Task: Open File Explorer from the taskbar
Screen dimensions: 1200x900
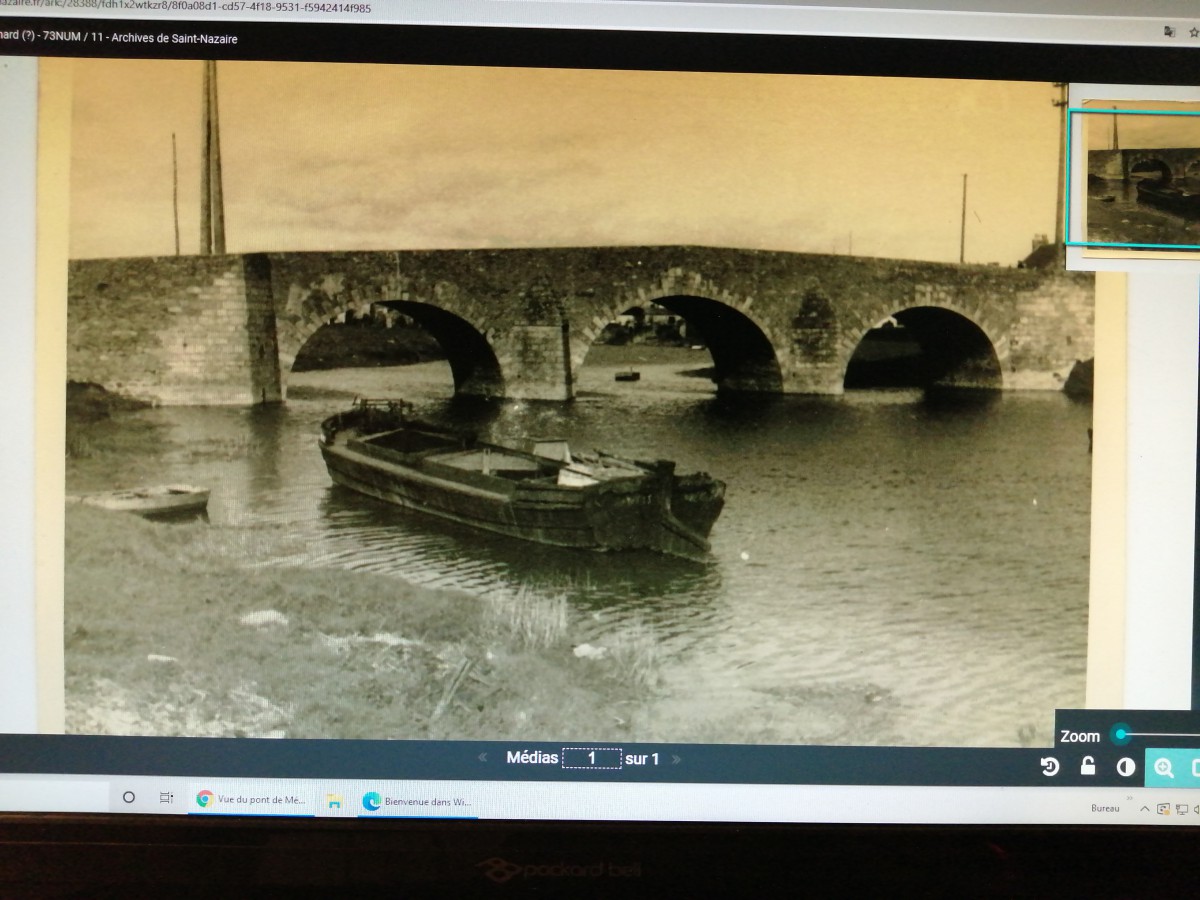Action: (x=334, y=801)
